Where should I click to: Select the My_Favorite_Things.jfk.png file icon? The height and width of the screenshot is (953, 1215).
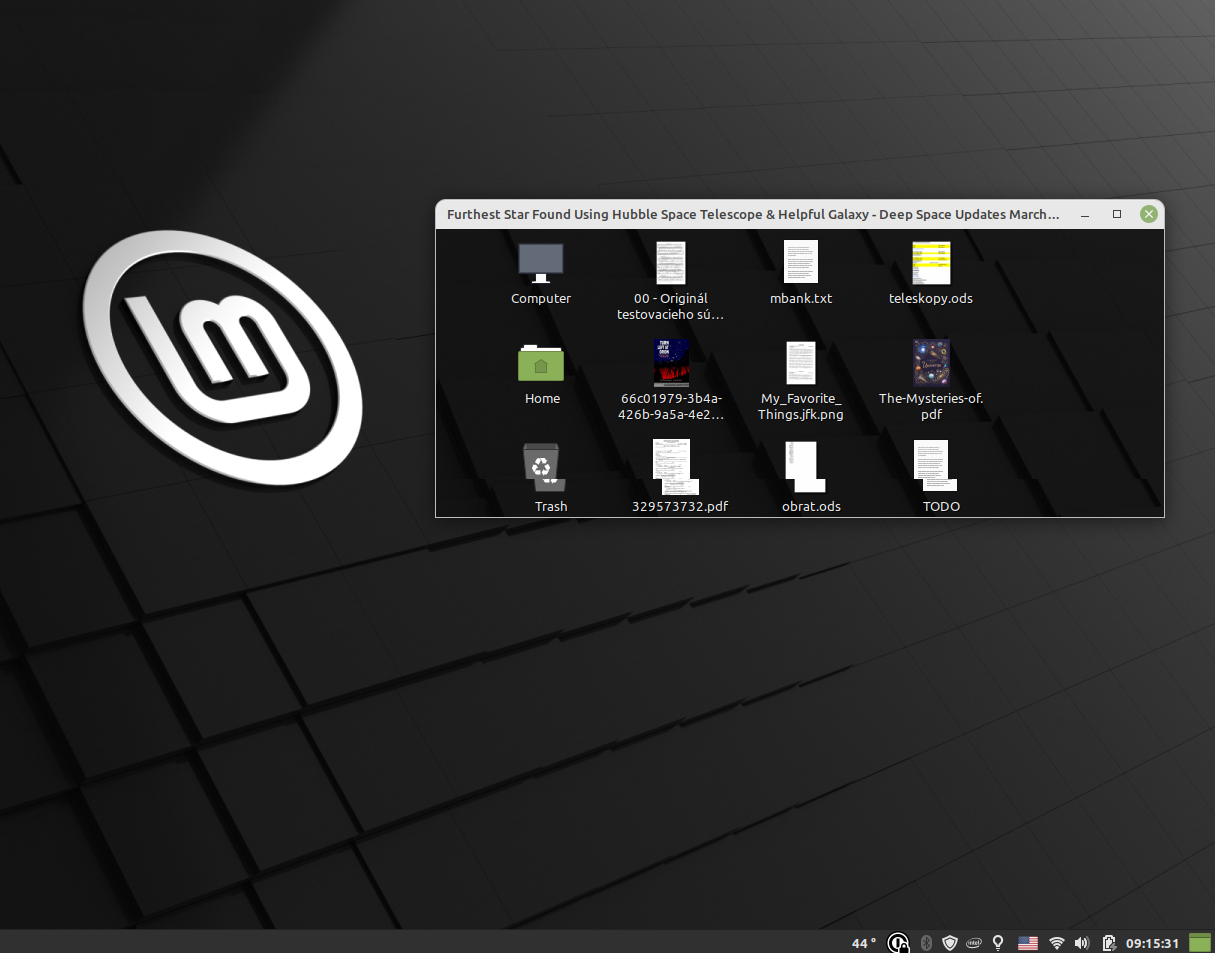(x=801, y=363)
